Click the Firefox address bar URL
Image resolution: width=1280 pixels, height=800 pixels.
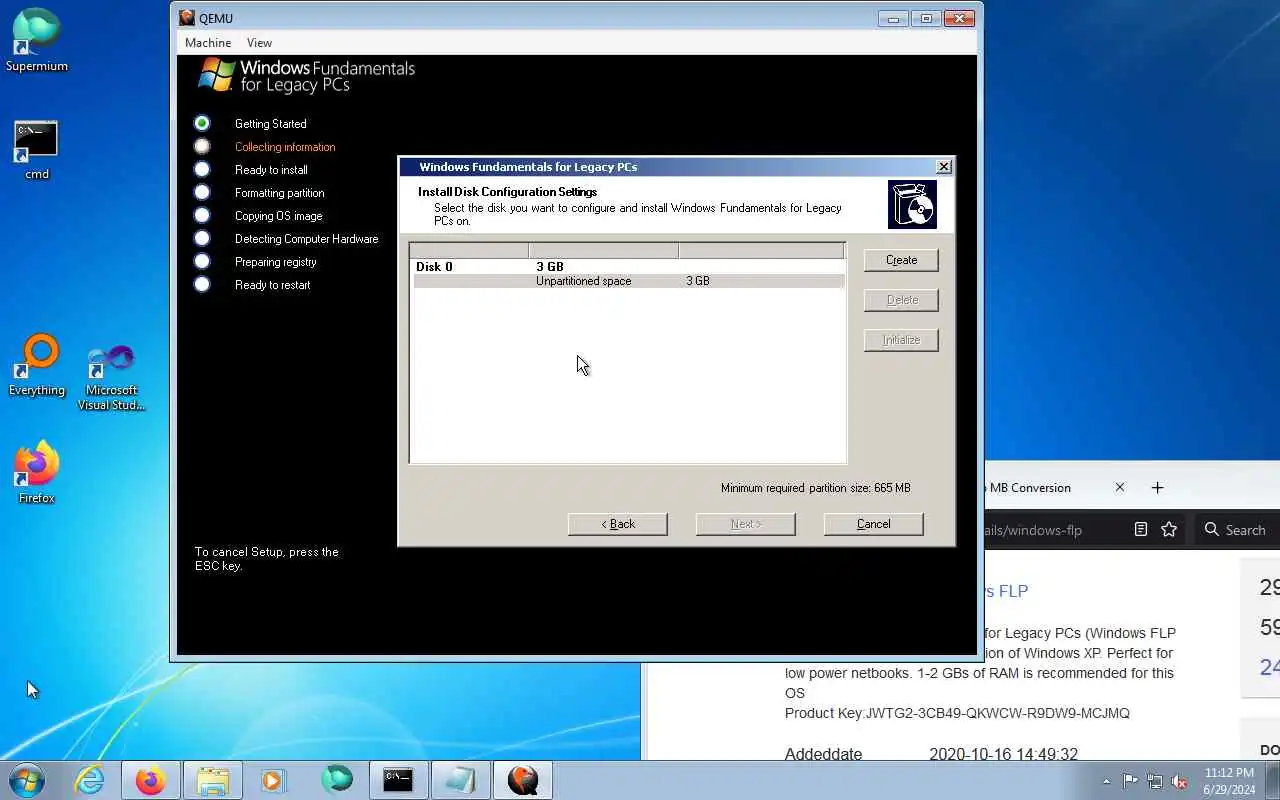[x=1033, y=530]
